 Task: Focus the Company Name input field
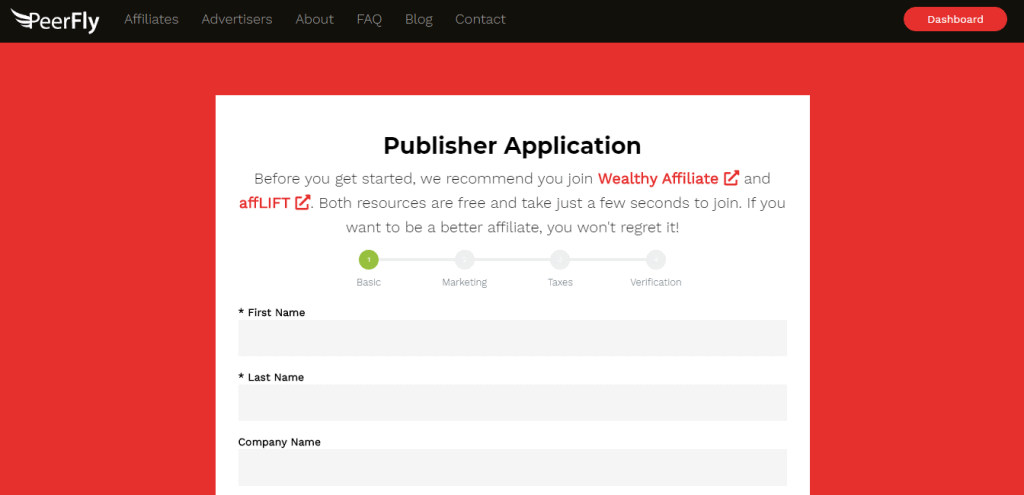(x=513, y=467)
